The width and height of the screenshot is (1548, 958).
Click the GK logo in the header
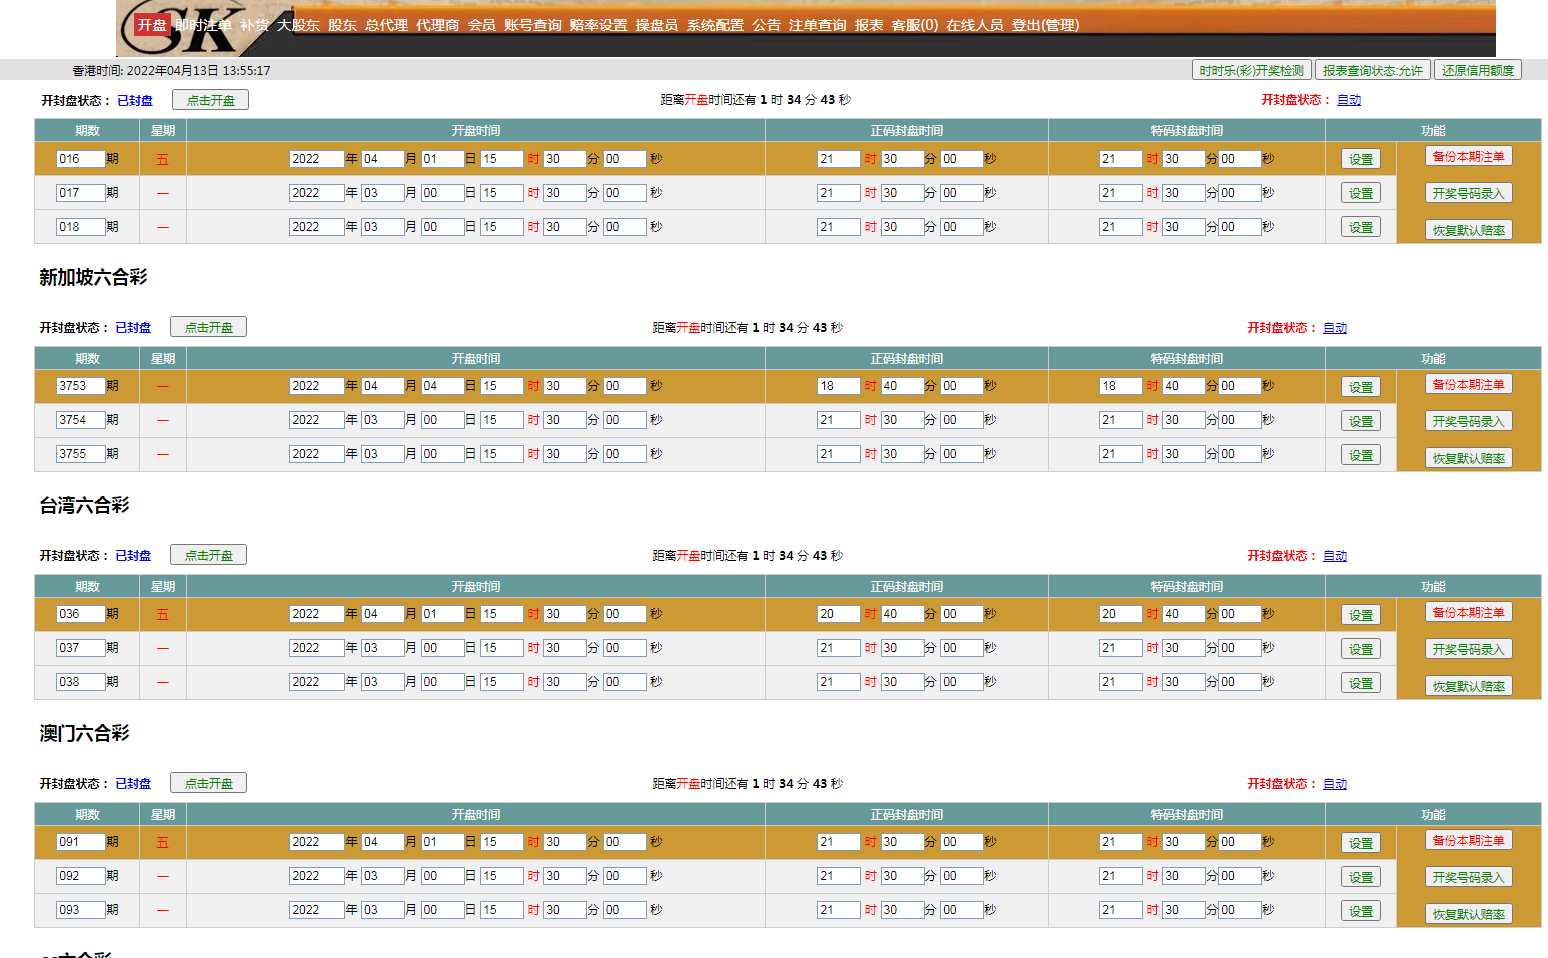pos(186,28)
